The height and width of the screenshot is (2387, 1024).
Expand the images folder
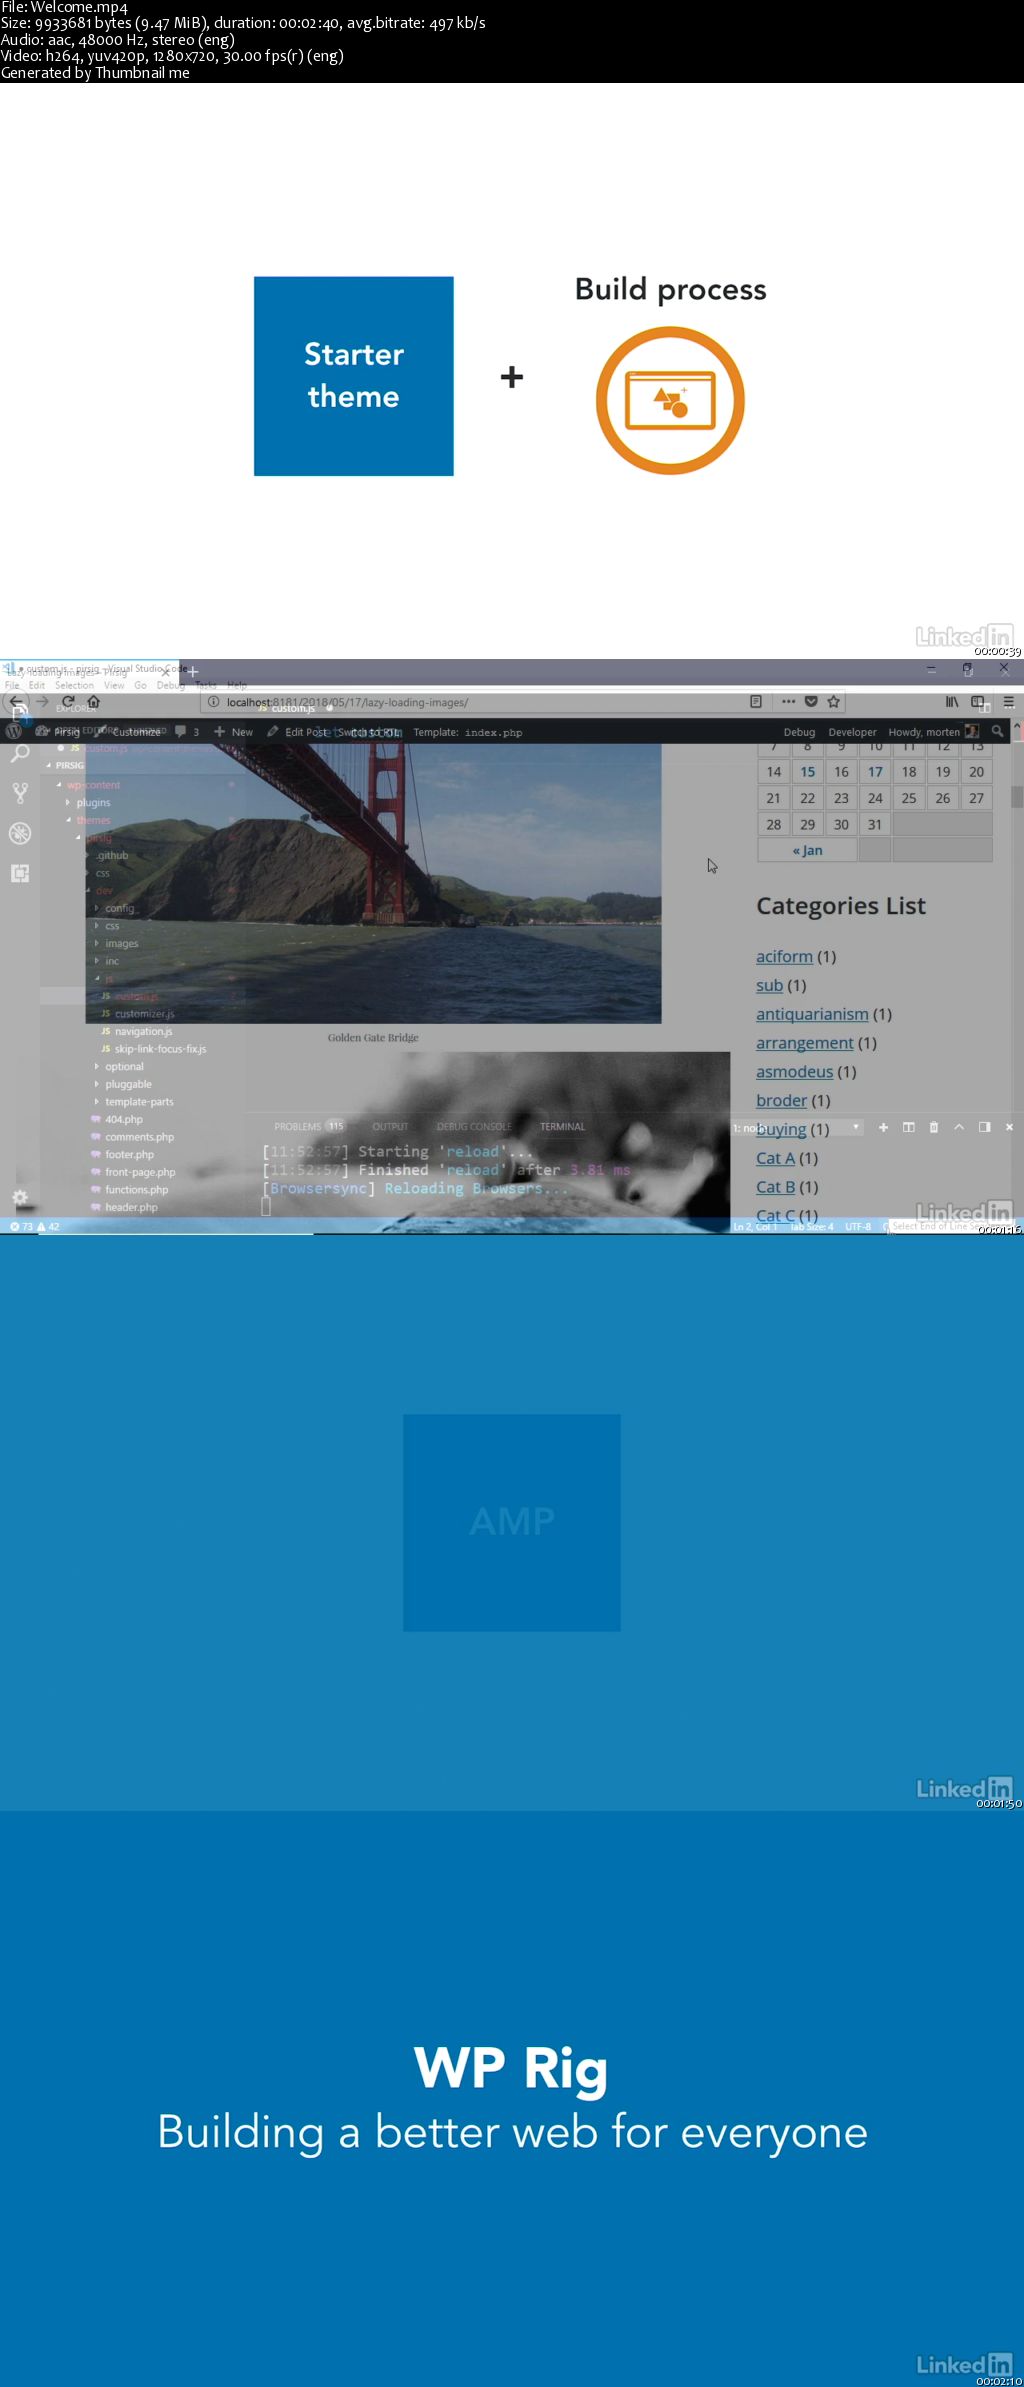point(116,943)
